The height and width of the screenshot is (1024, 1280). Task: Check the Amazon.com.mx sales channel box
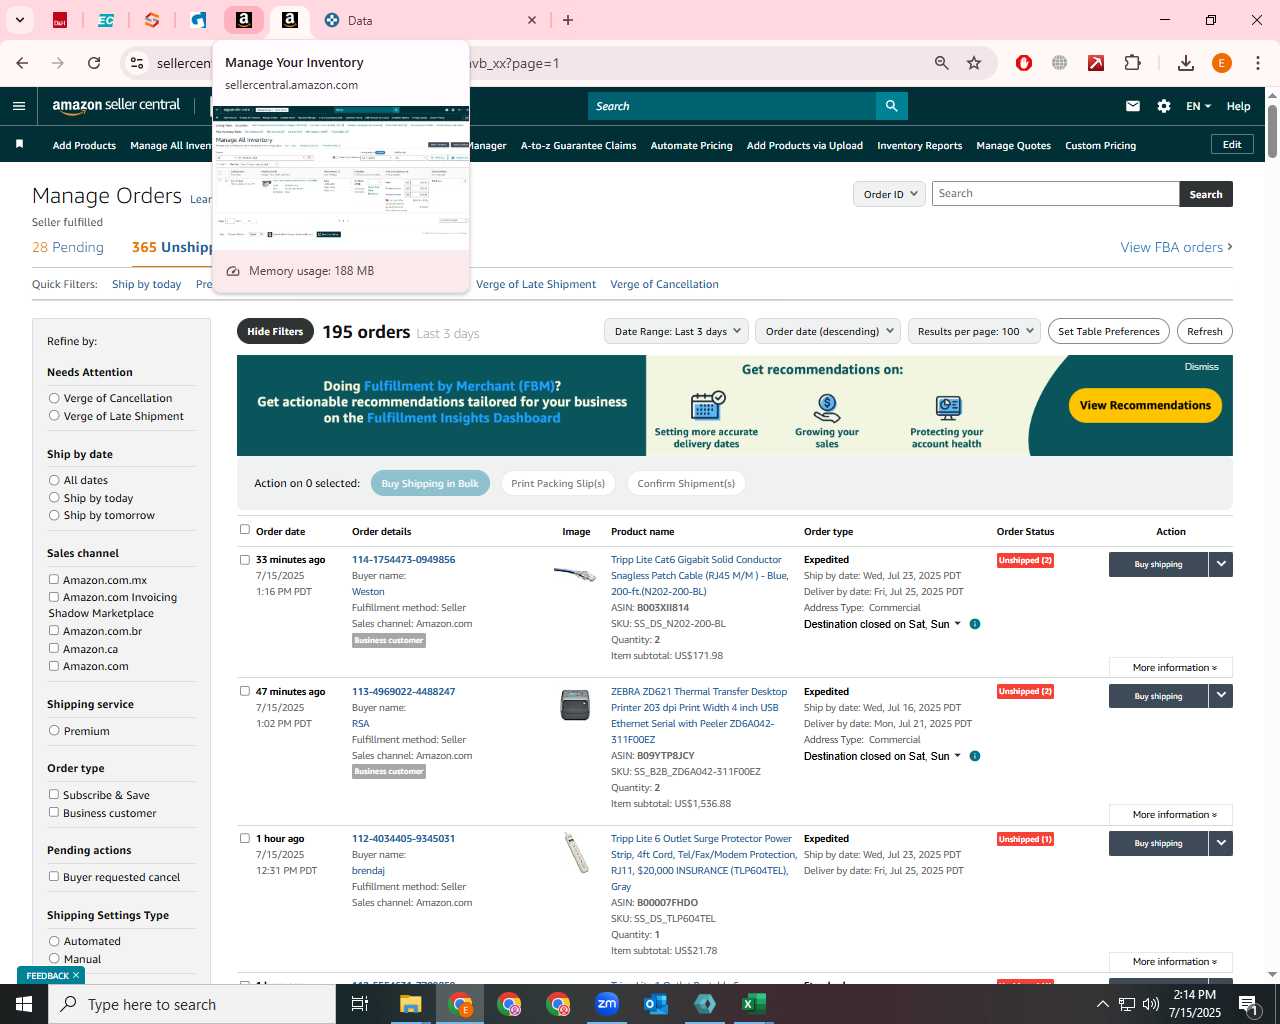coord(54,579)
